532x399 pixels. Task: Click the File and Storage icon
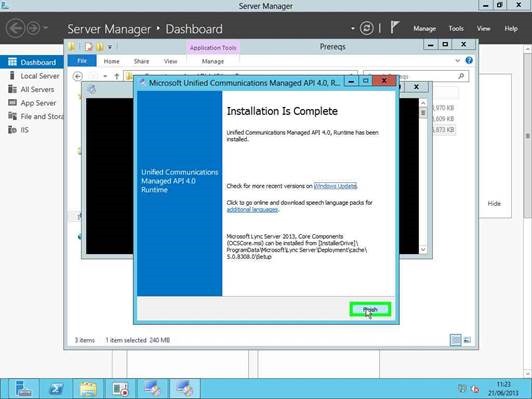[12, 116]
